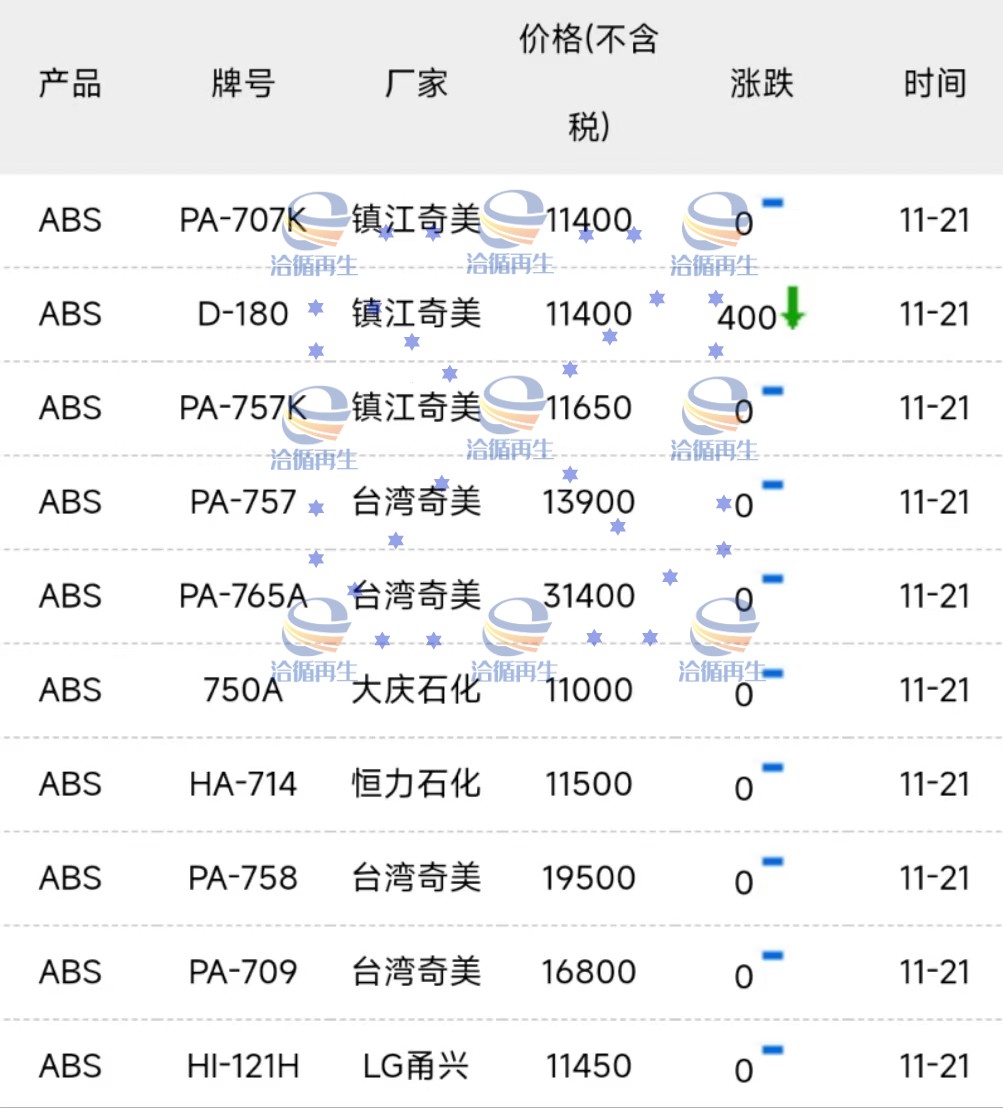The height and width of the screenshot is (1108, 1003).
Task: Select the 涨跌 column header
Action: 762,83
